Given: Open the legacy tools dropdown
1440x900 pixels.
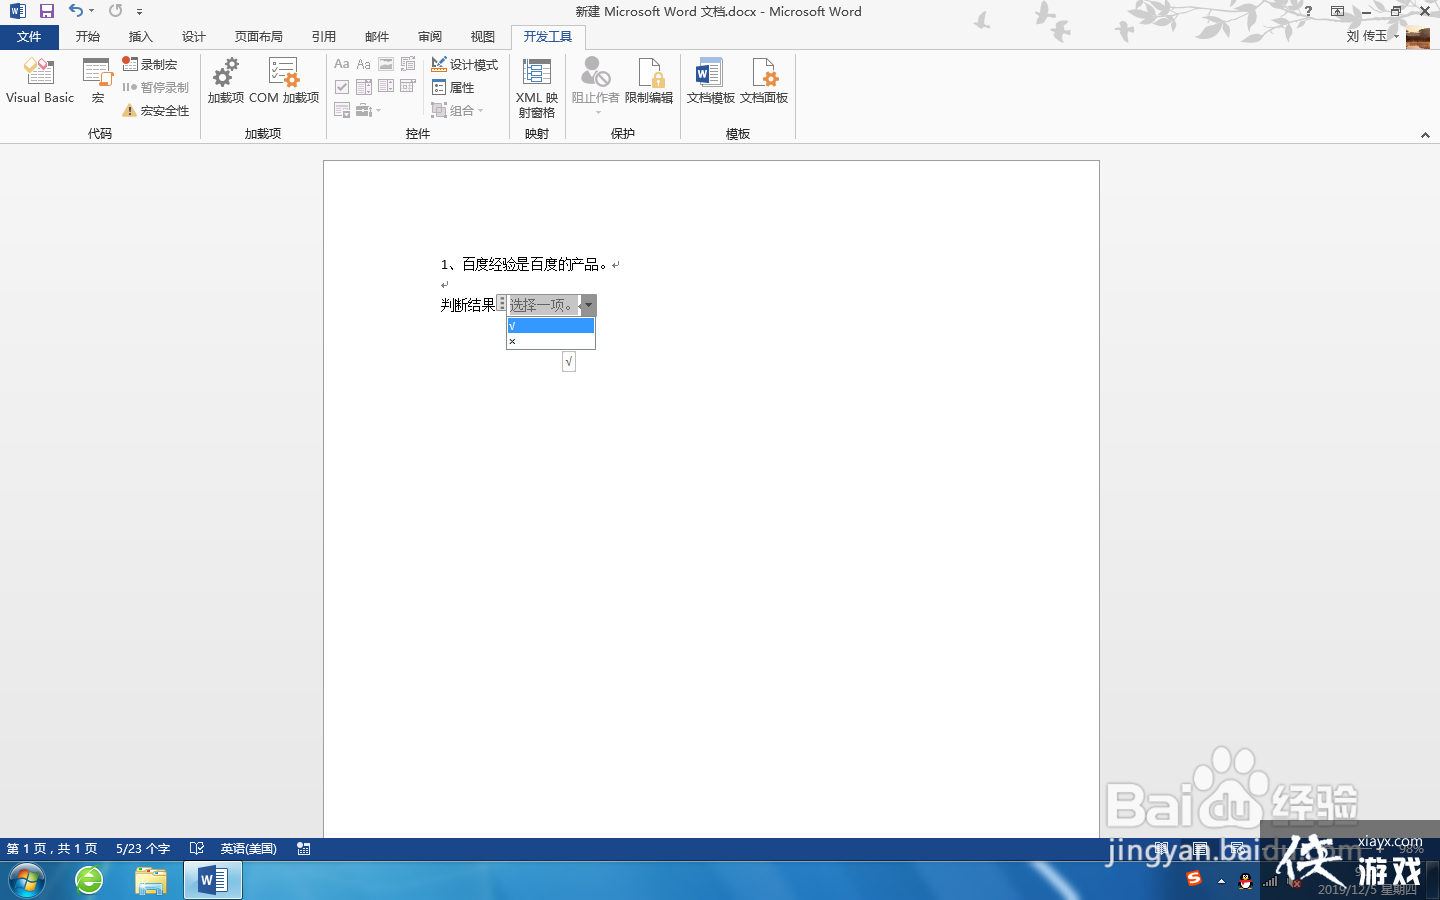Looking at the screenshot, I should click(x=369, y=110).
